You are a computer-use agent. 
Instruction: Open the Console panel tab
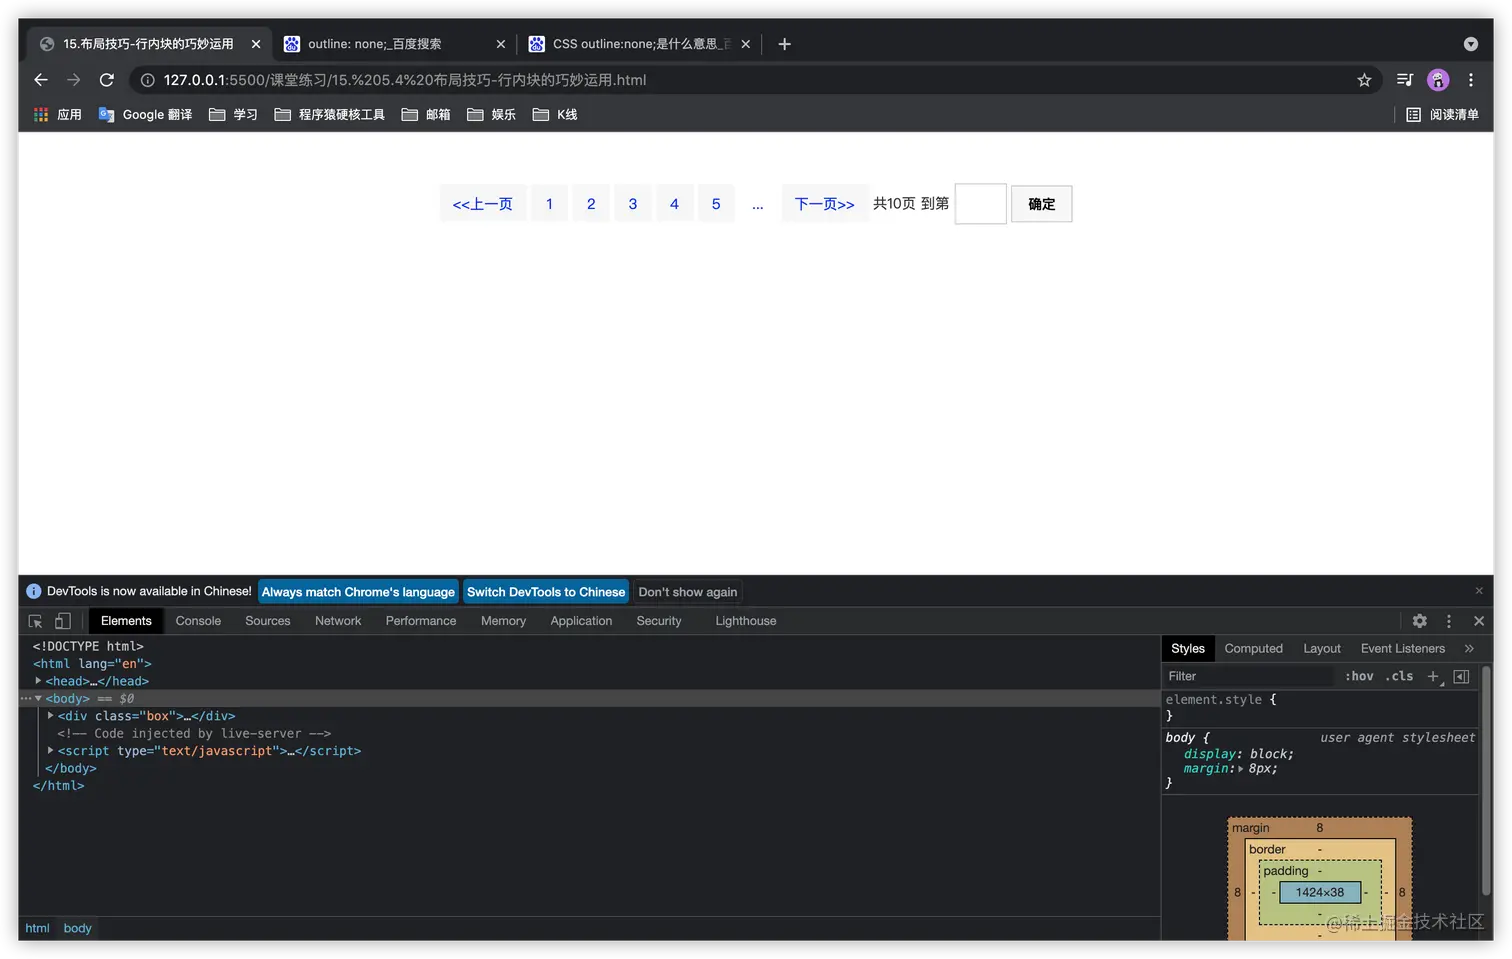(x=198, y=621)
